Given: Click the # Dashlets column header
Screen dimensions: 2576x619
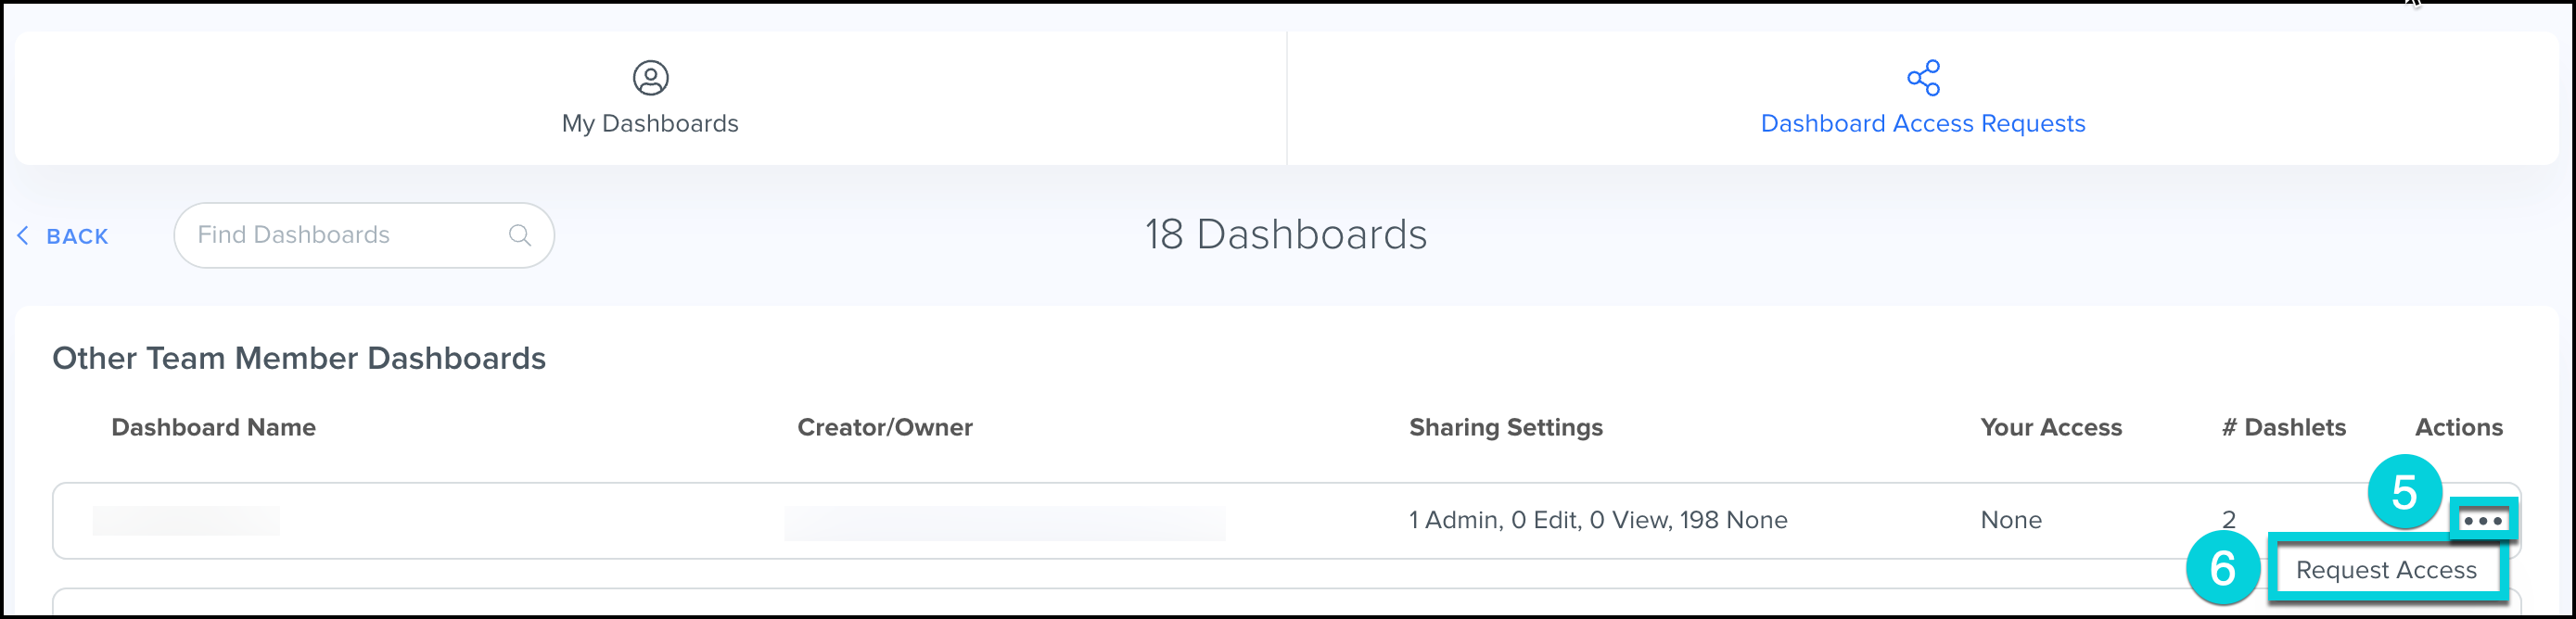Looking at the screenshot, I should coord(2283,427).
